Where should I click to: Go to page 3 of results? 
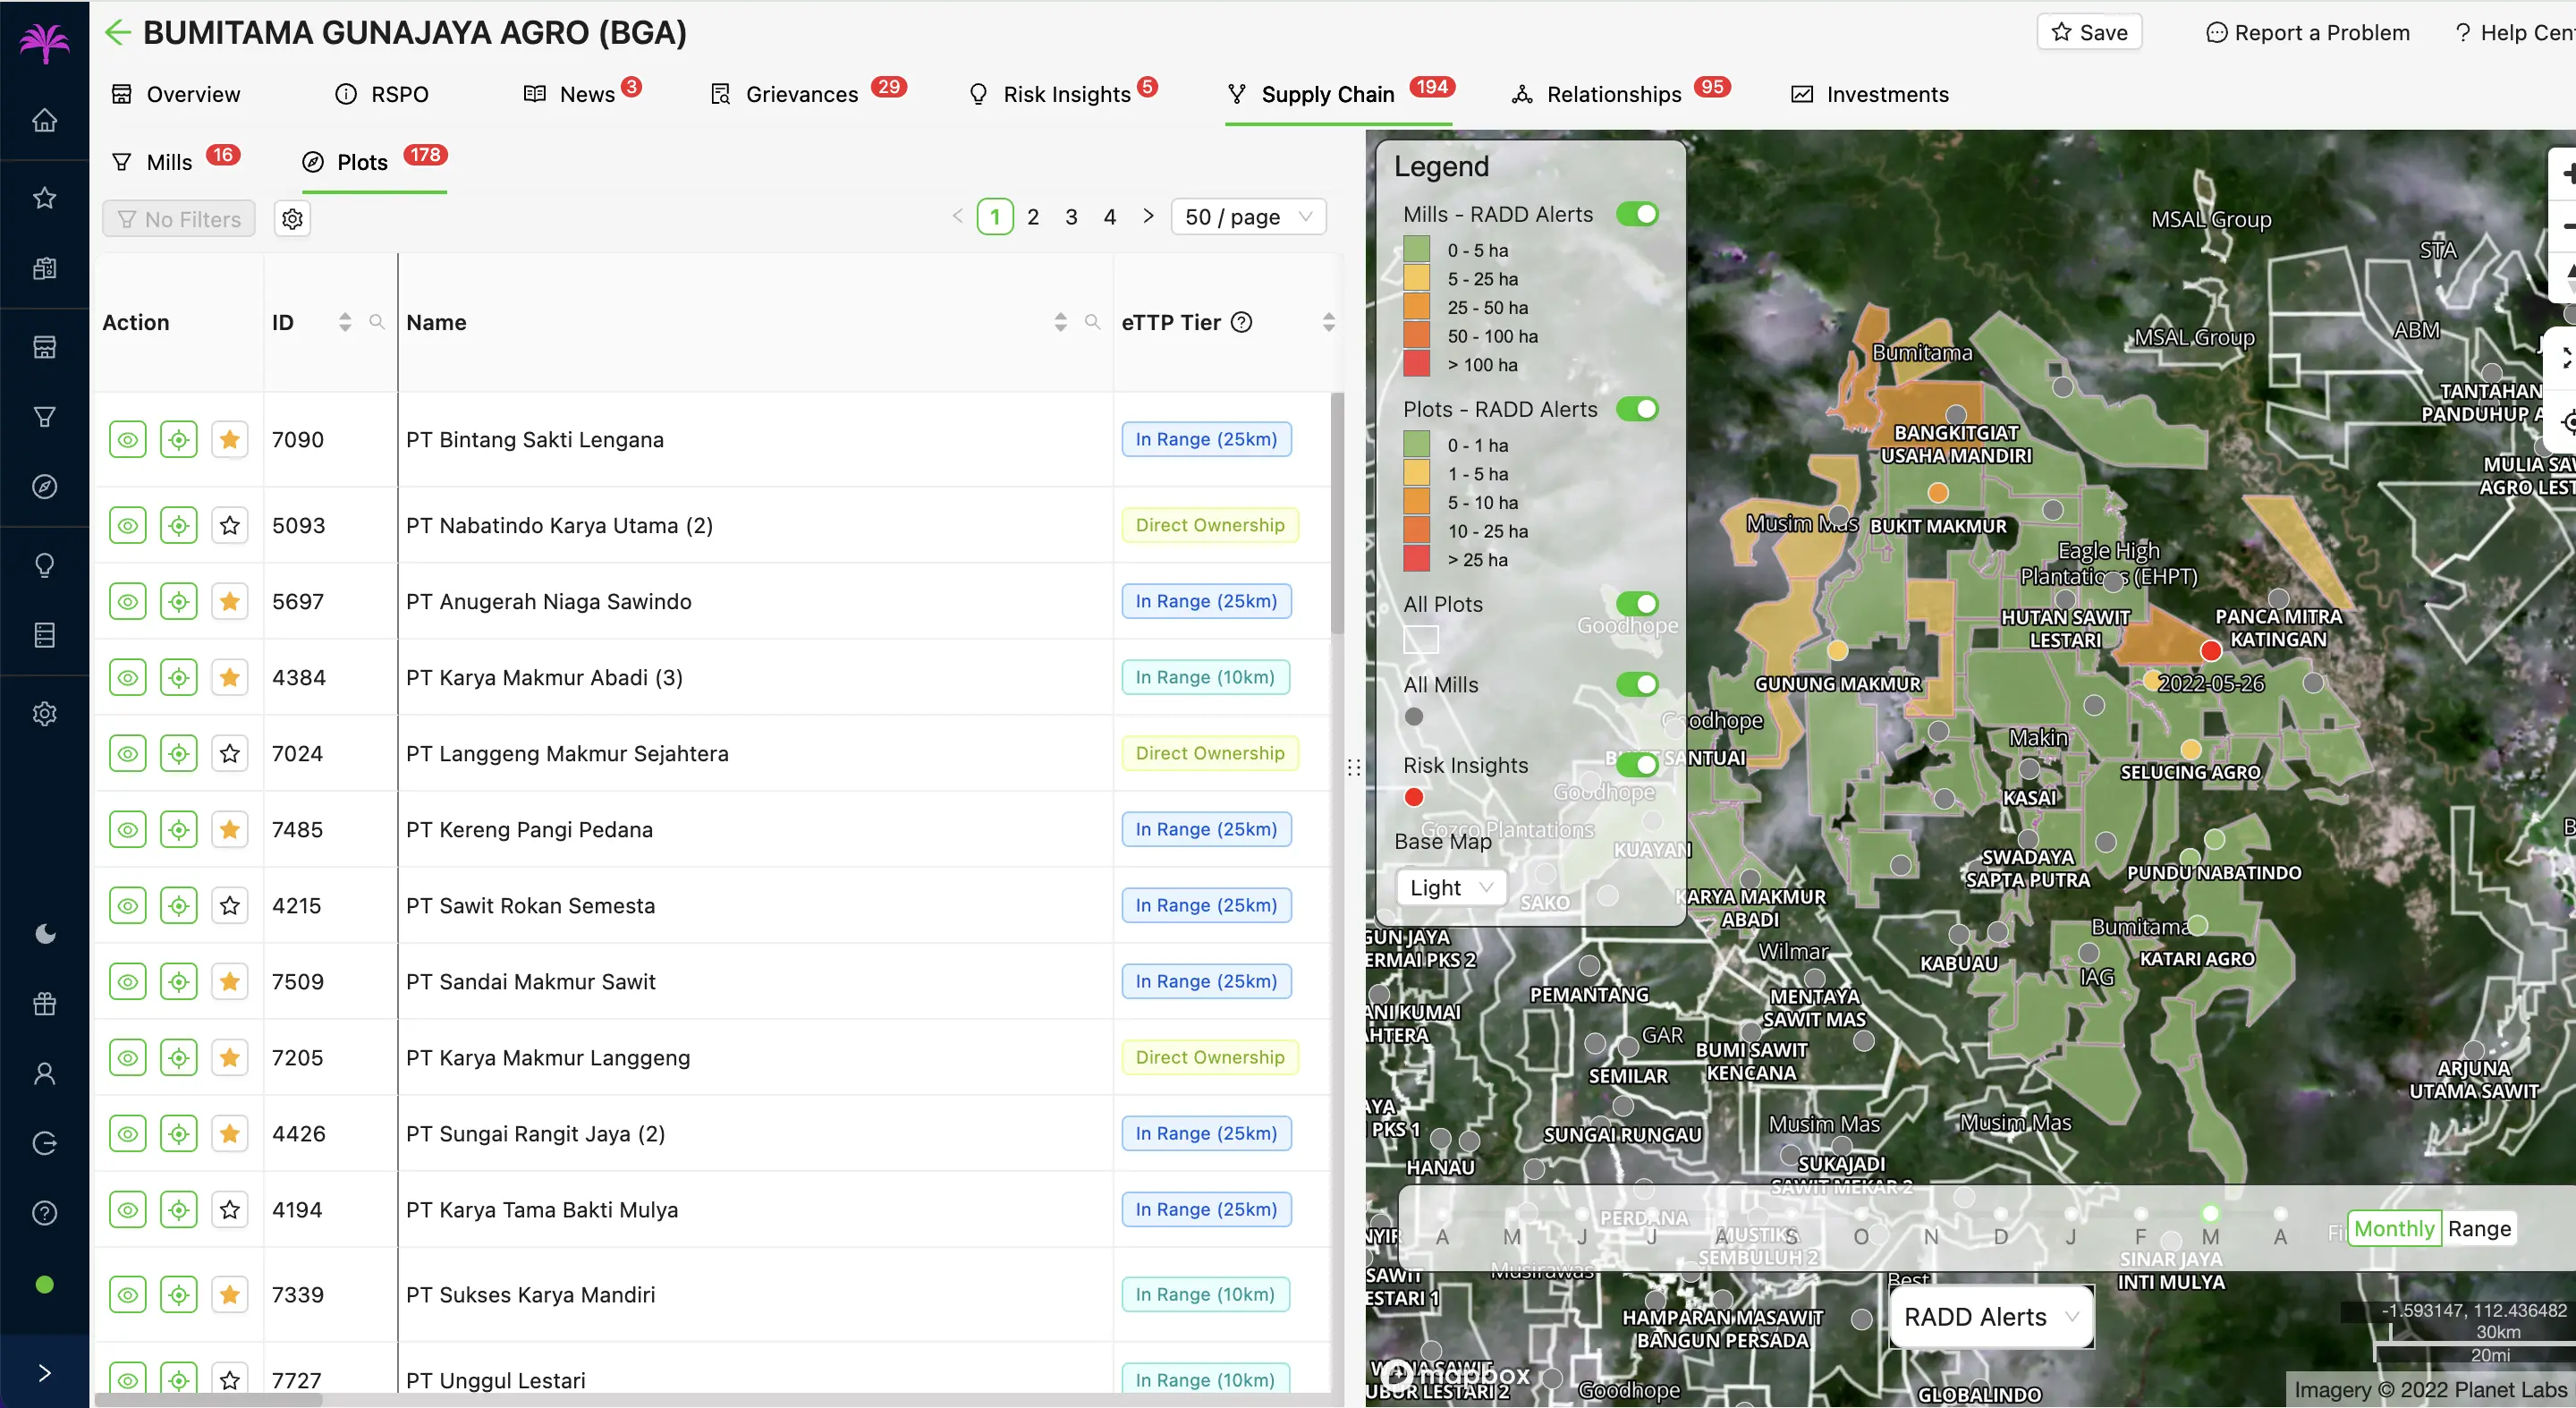point(1071,217)
